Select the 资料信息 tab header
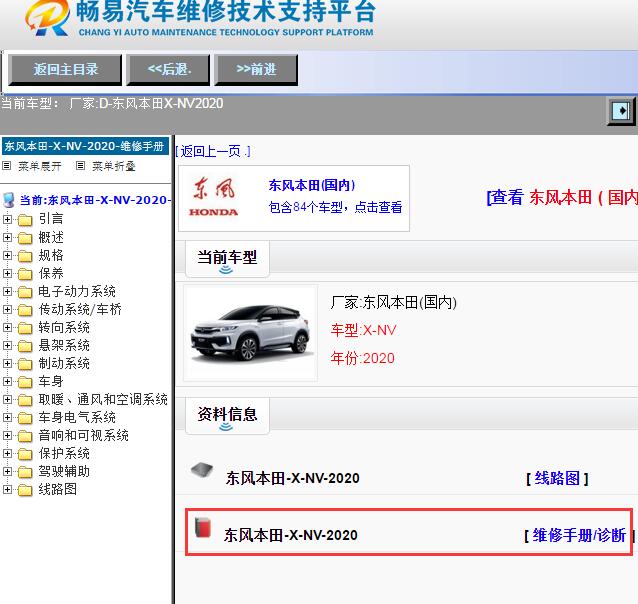Viewport: 638px width, 604px height. (227, 416)
